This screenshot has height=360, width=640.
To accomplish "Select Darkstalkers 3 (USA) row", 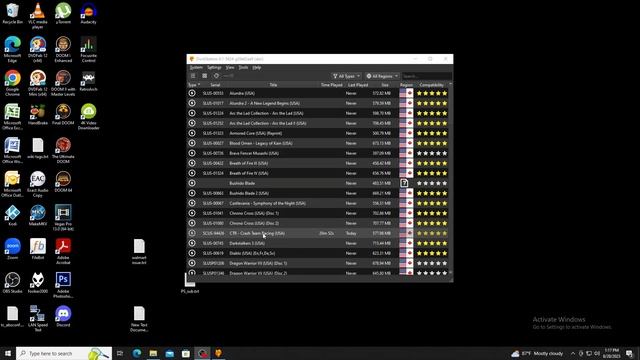I will click(x=318, y=243).
